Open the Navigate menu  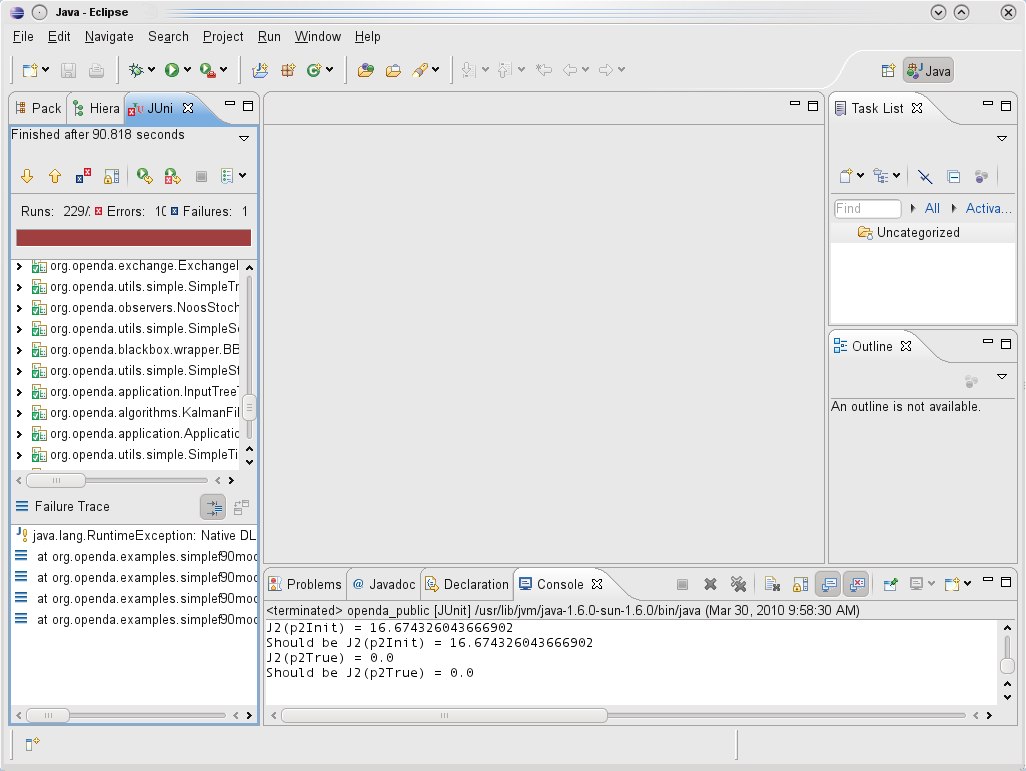point(108,36)
